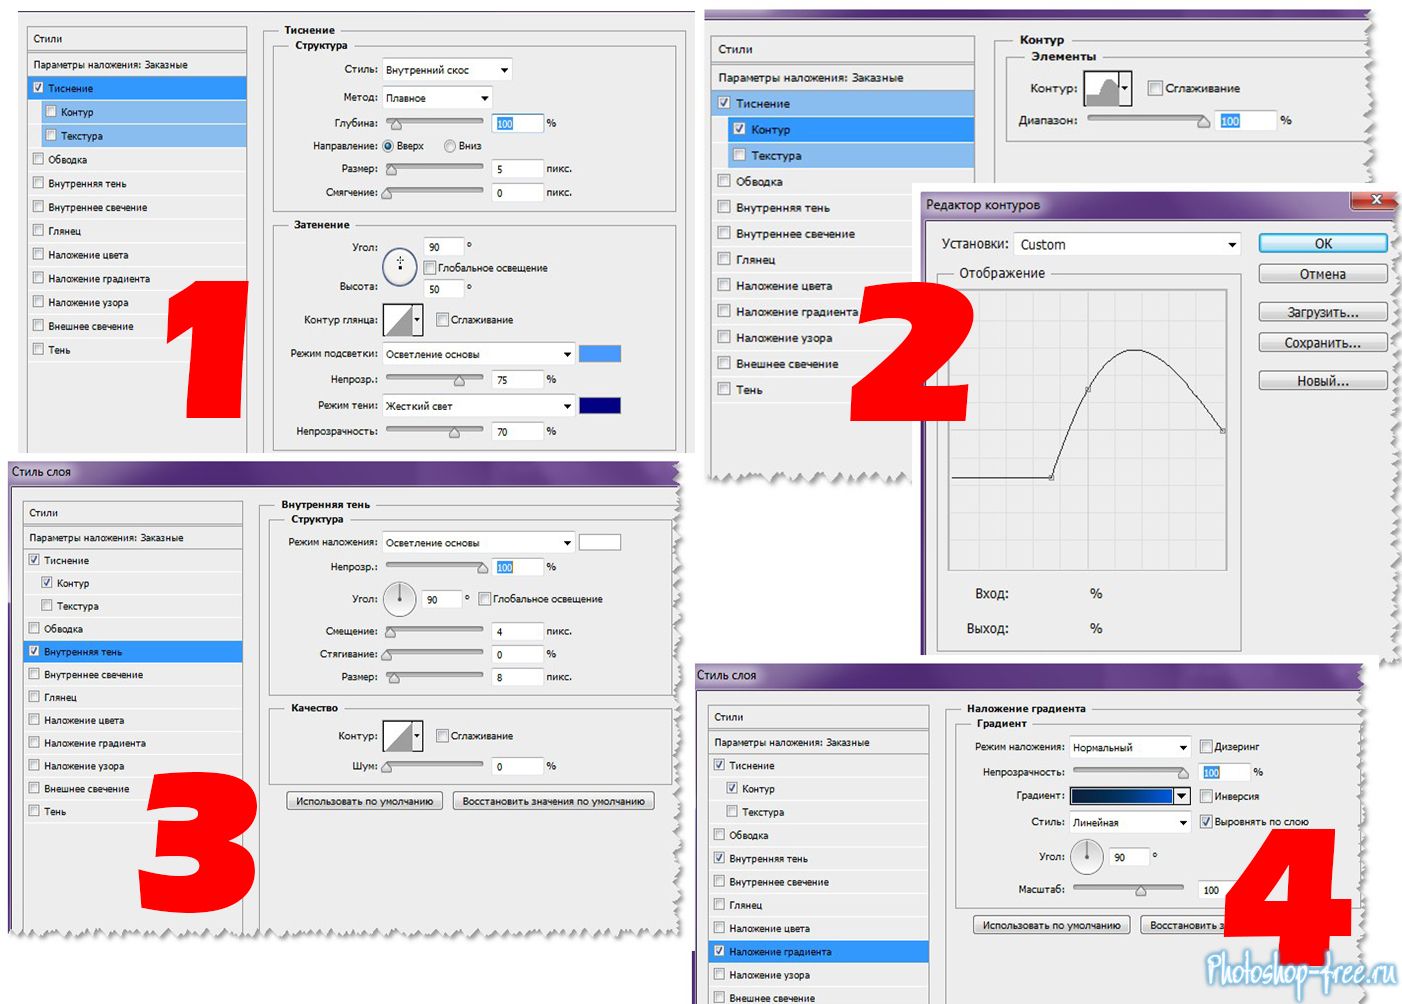
Task: Close the Редактор контуров dialog
Action: [1375, 200]
